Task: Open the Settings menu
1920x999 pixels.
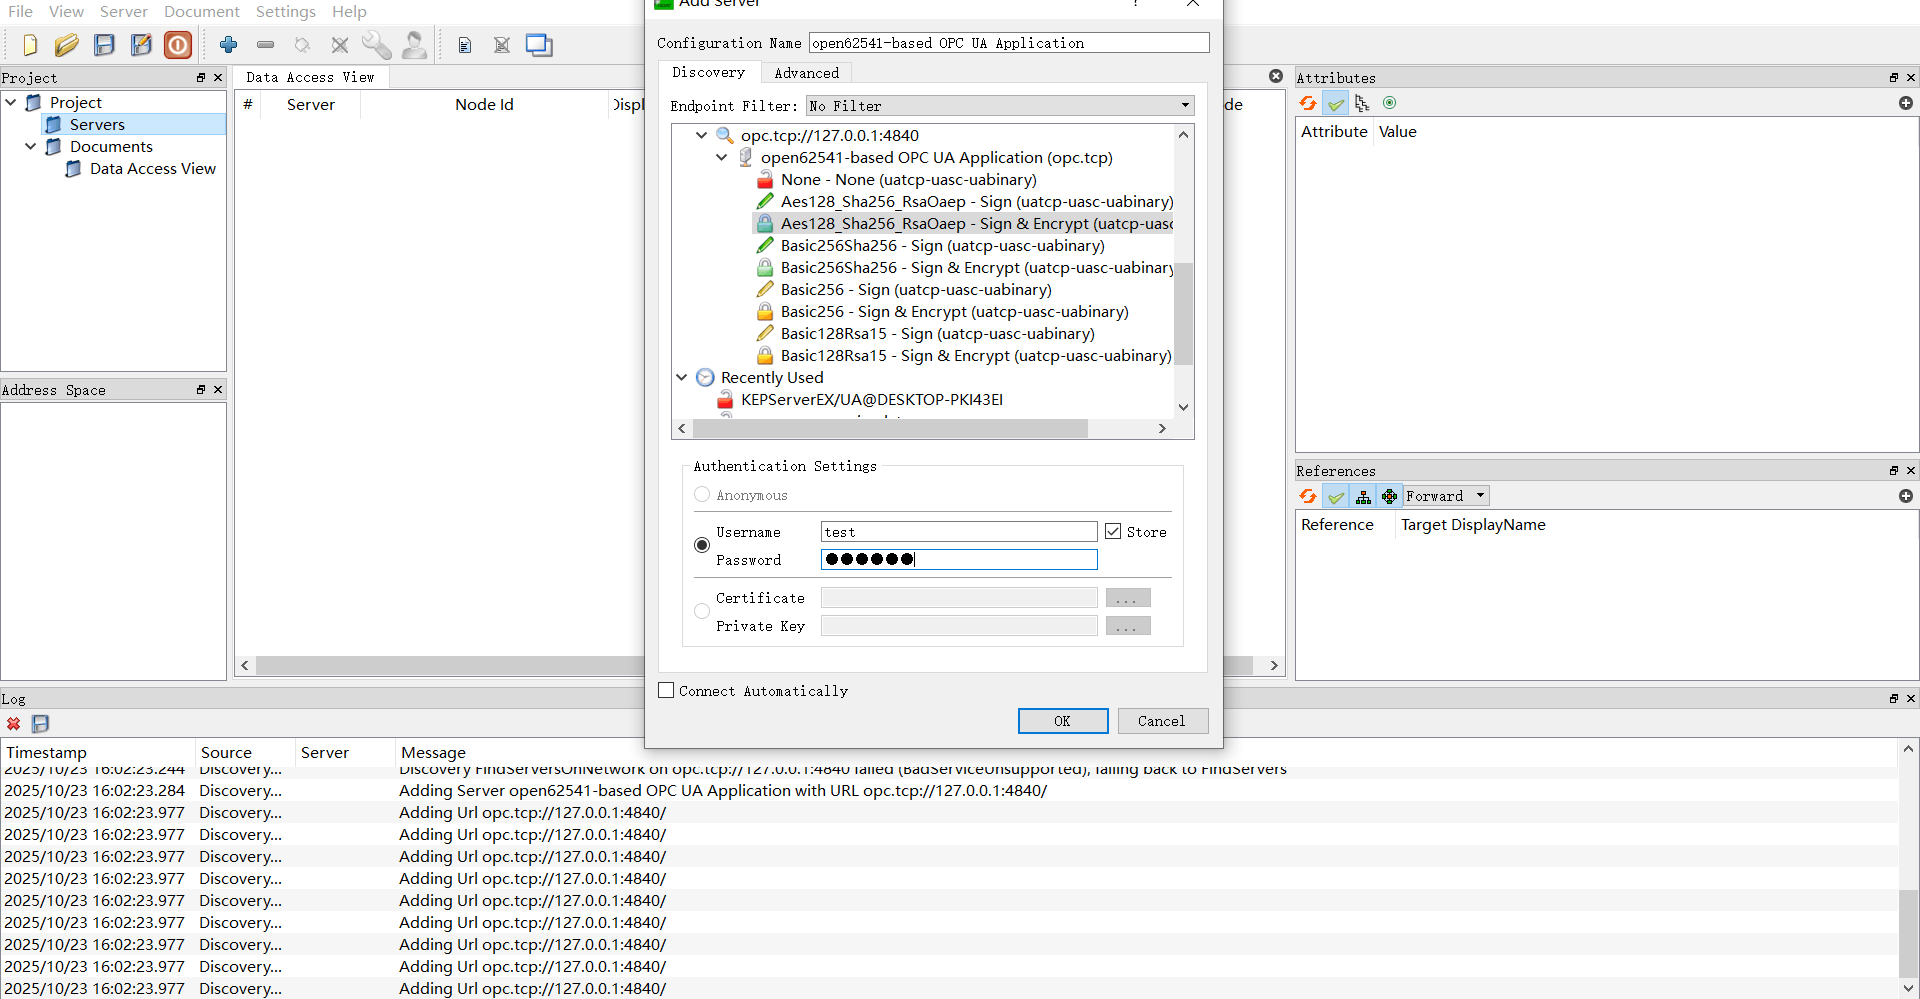Action: [x=285, y=12]
